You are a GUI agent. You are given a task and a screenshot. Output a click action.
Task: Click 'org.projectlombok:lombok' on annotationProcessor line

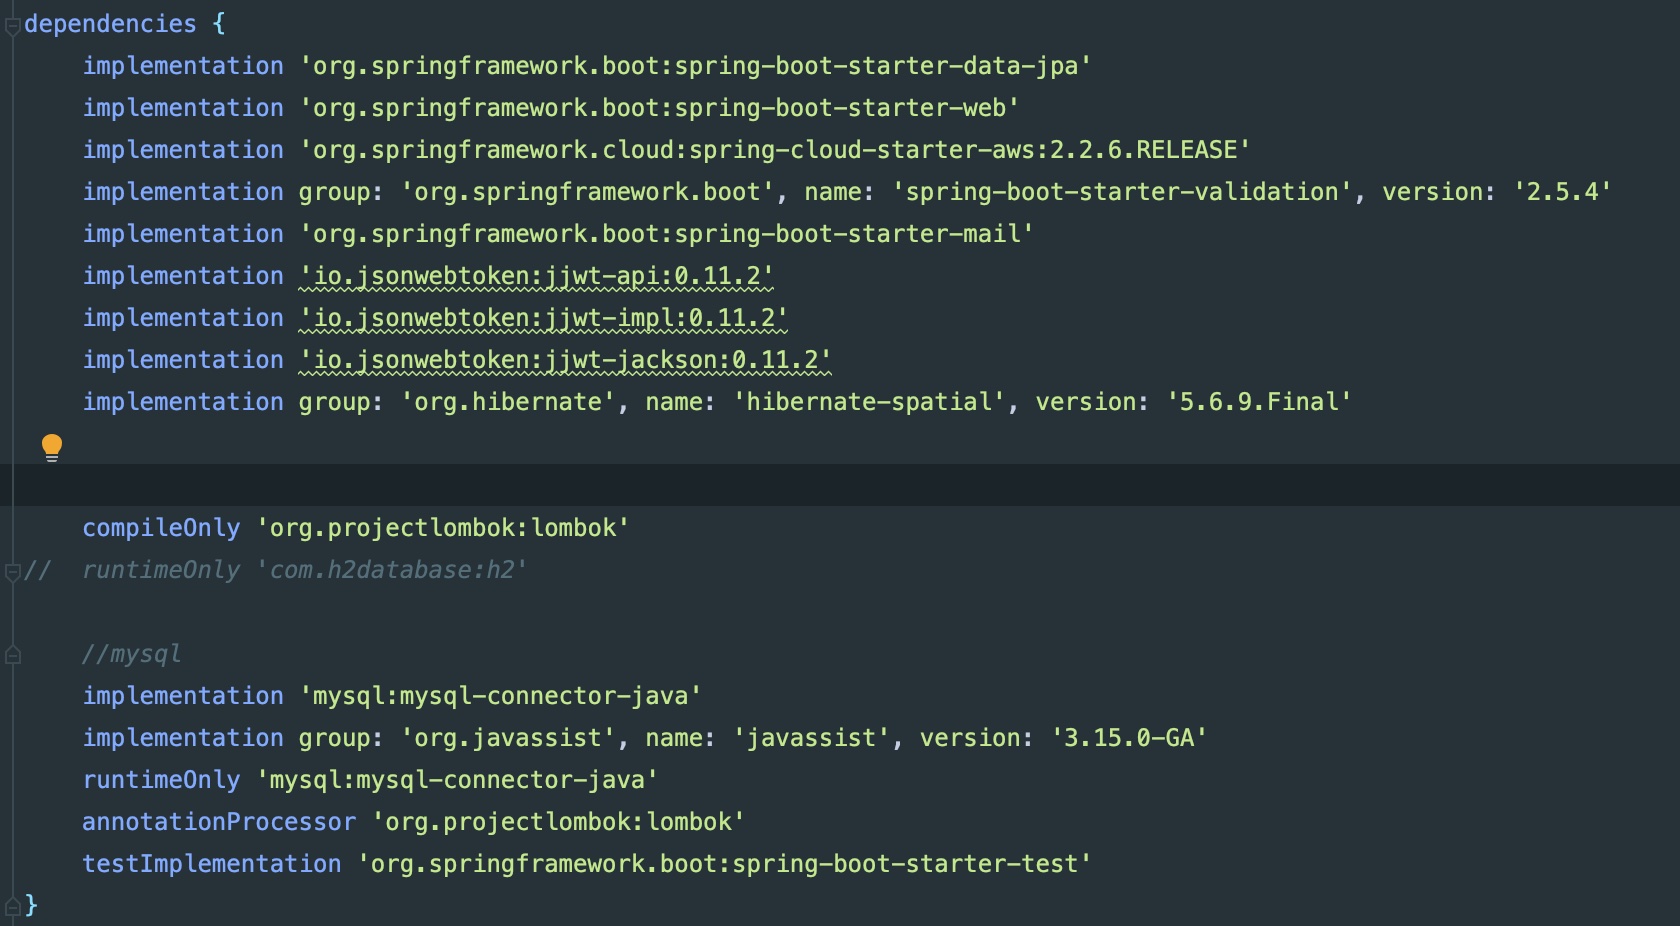tap(558, 822)
